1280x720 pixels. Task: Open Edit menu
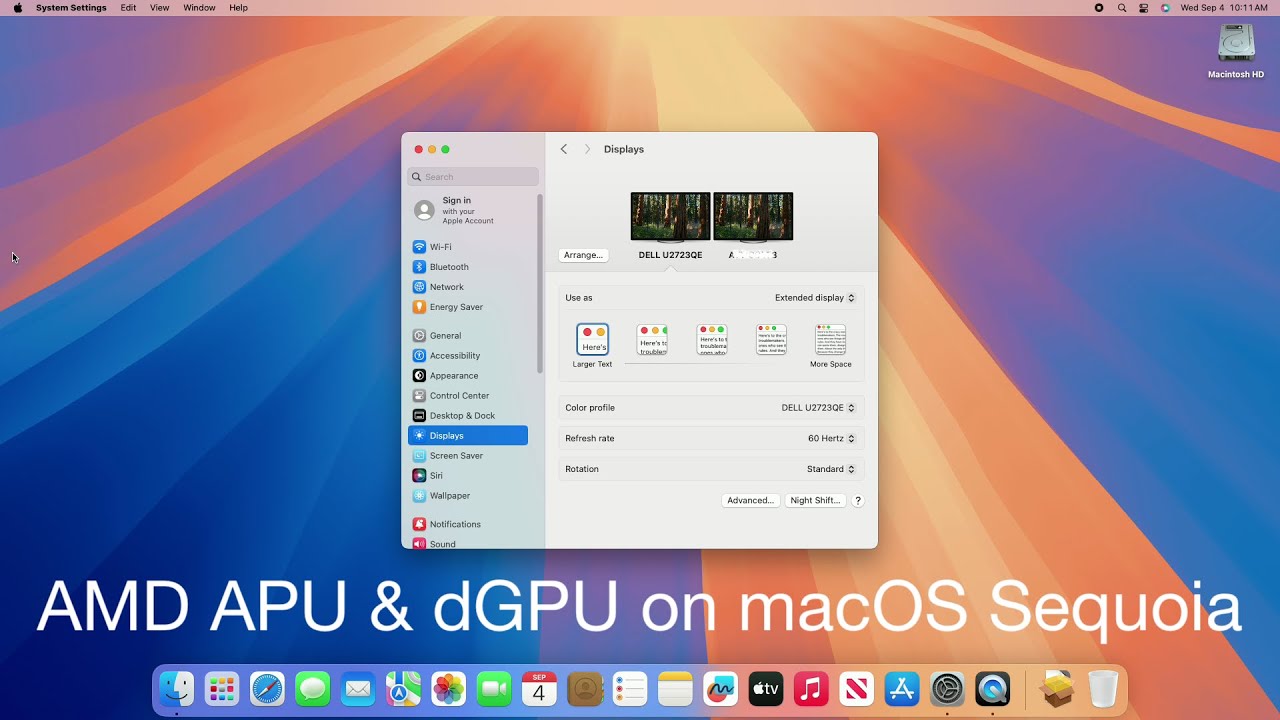pos(128,8)
